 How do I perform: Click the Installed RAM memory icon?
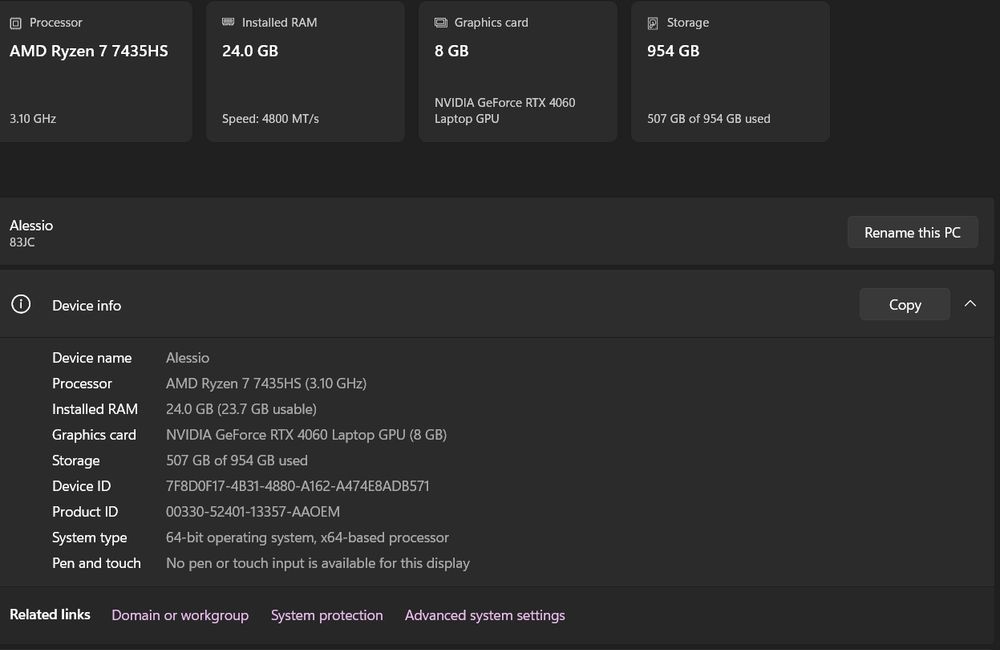pyautogui.click(x=228, y=22)
